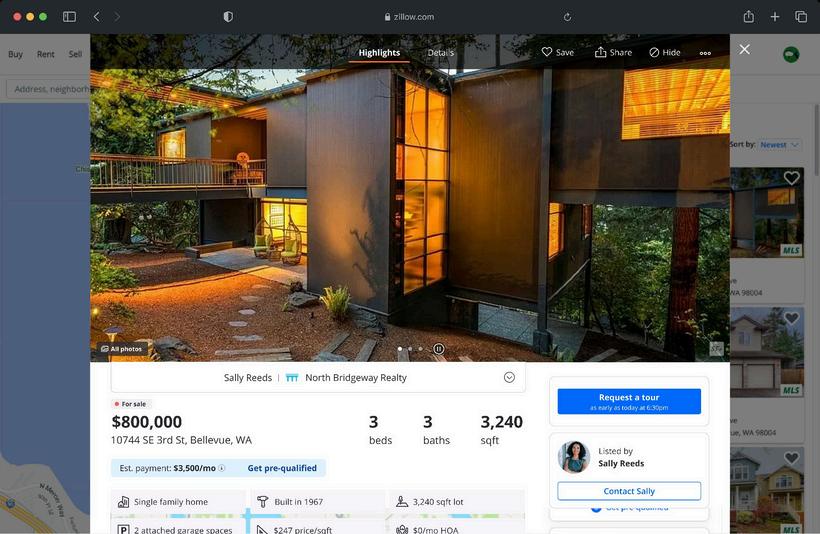This screenshot has height=534, width=820.
Task: Toggle Safari sidebar icon
Action: [69, 17]
